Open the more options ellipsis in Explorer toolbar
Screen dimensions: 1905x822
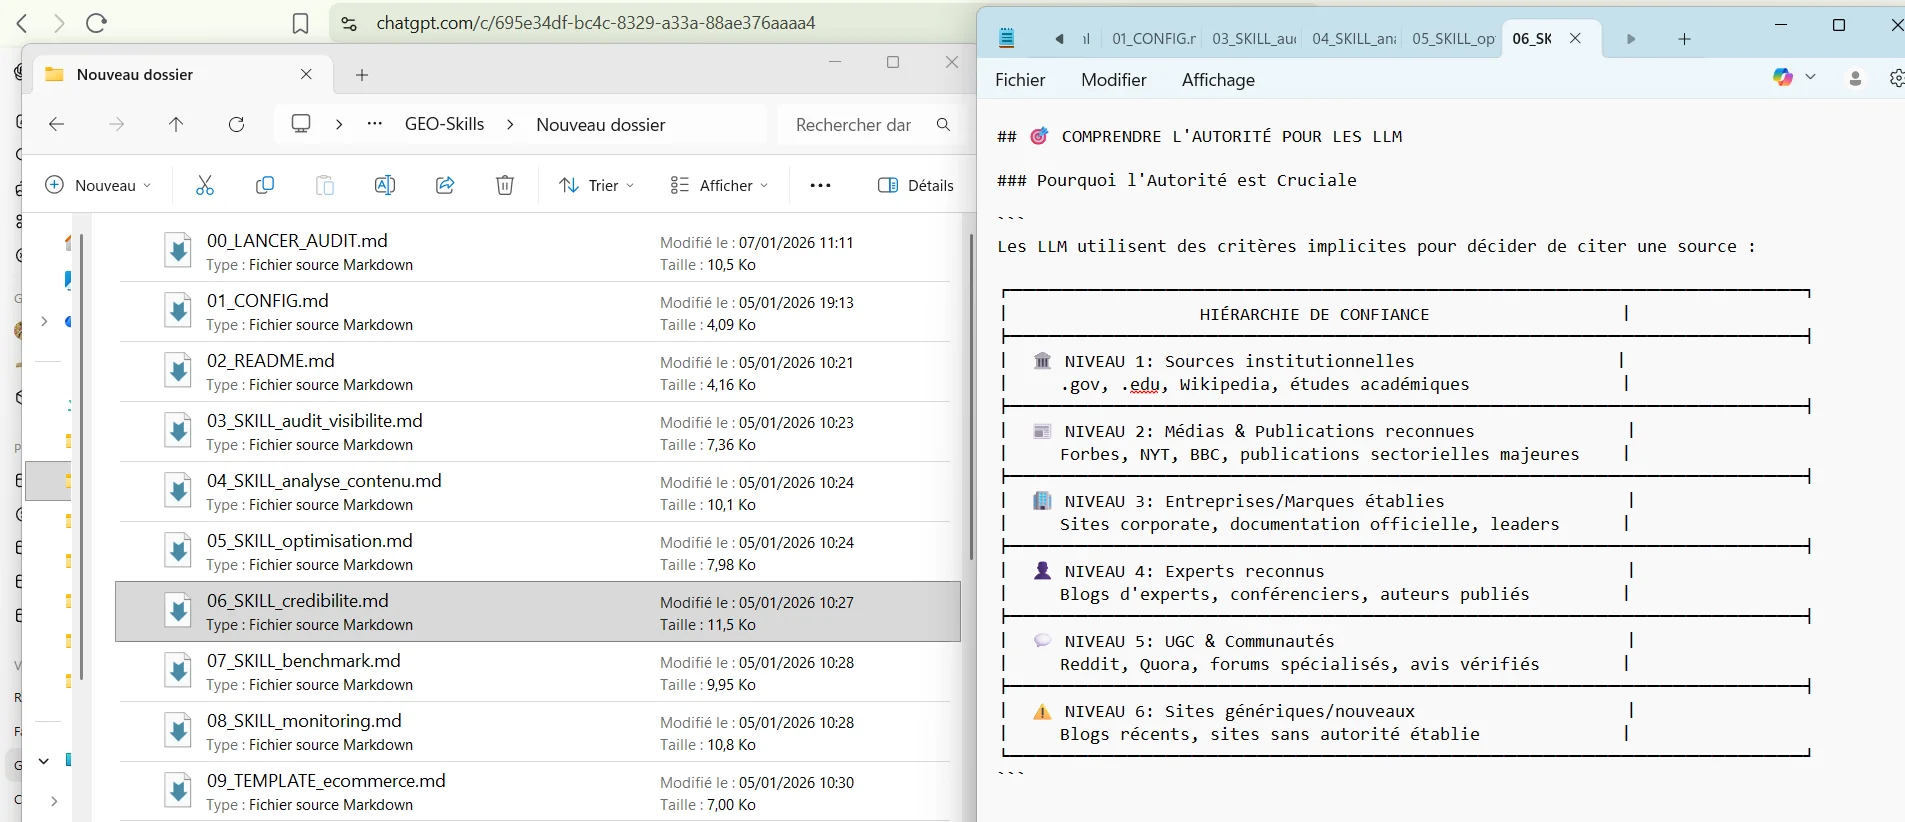(820, 185)
